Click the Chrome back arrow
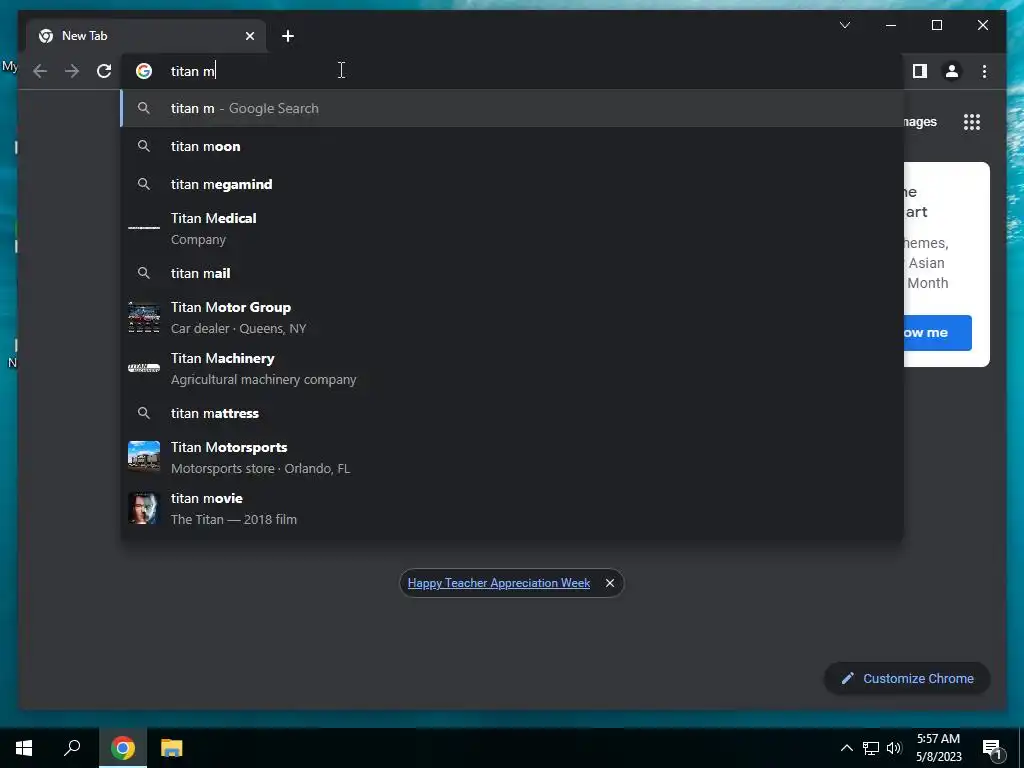 (40, 71)
